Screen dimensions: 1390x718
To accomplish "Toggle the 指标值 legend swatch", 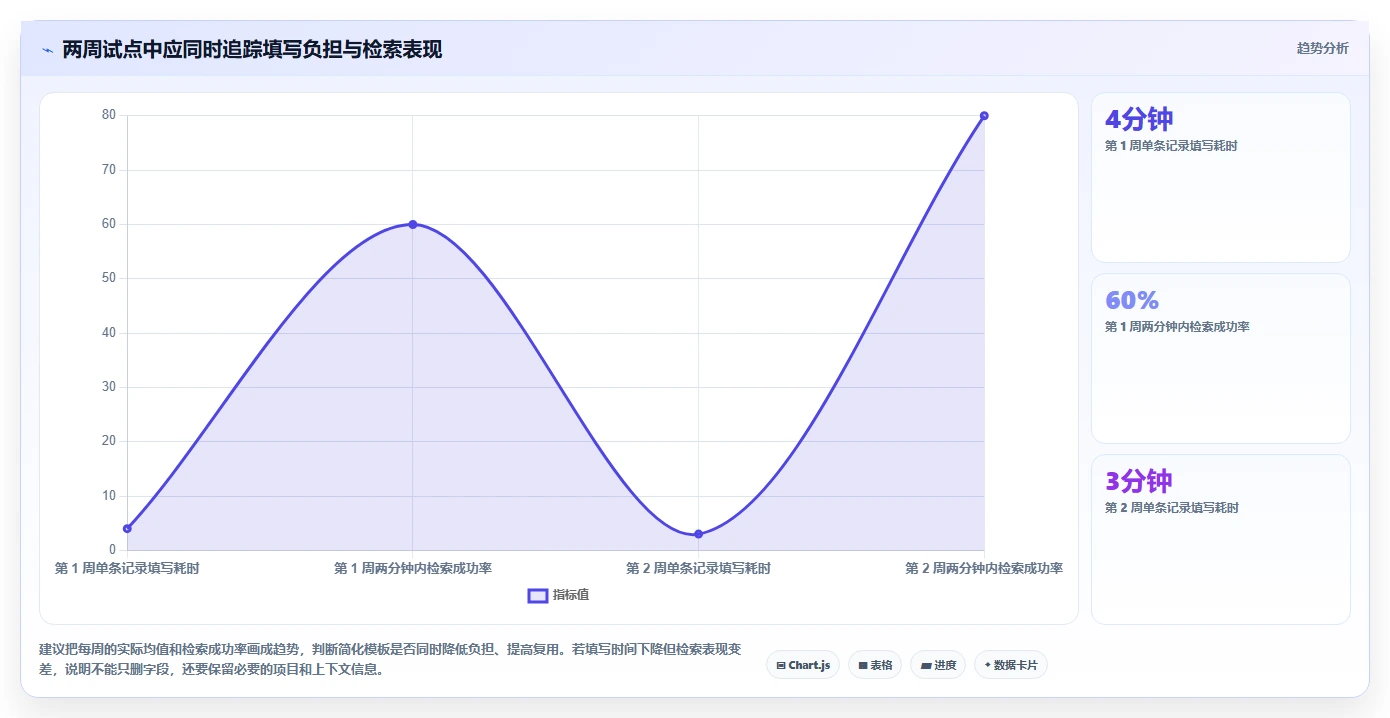I will pos(537,595).
